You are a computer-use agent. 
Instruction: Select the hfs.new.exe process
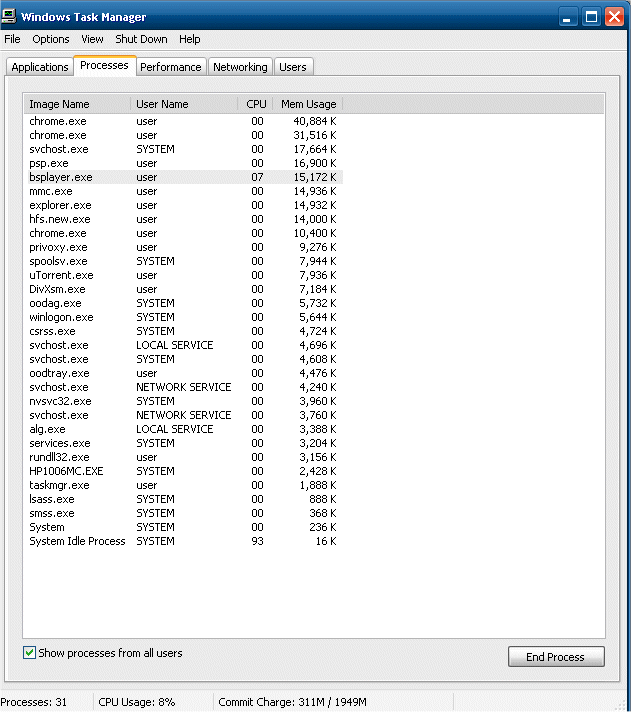coord(183,219)
